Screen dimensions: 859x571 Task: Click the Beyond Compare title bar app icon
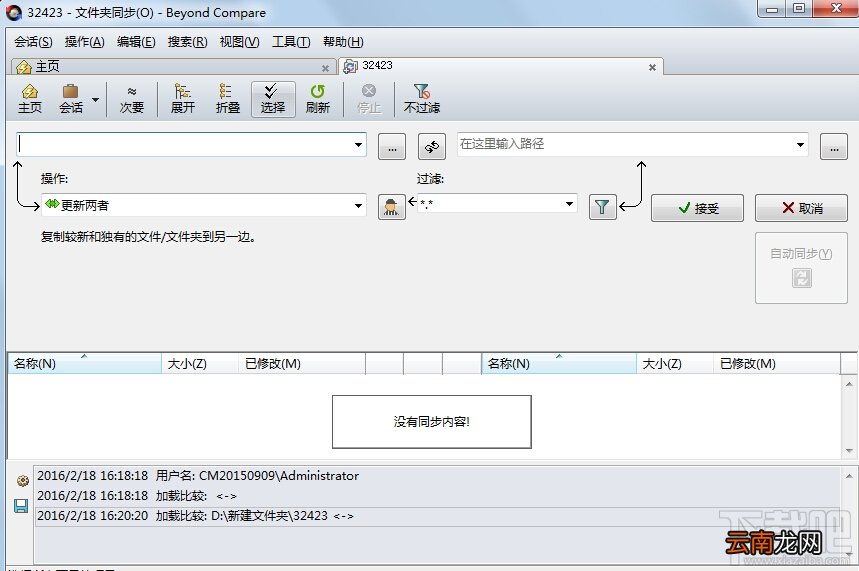(14, 12)
